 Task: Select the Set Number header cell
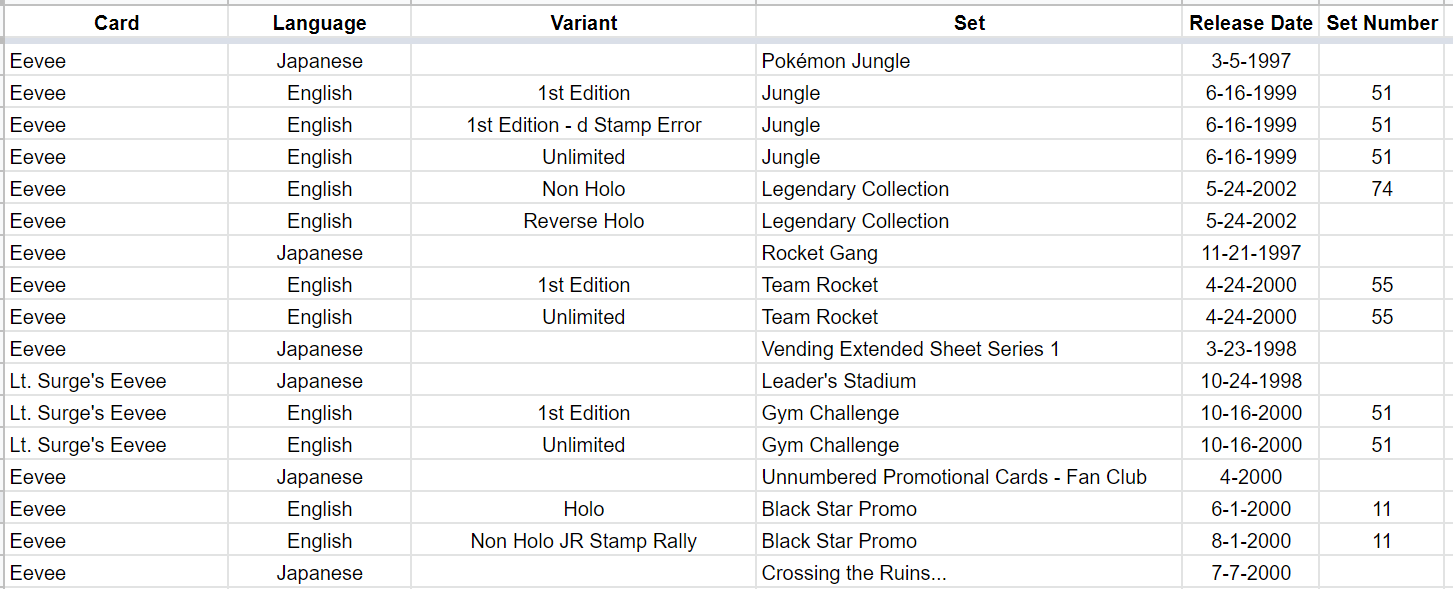tap(1382, 23)
